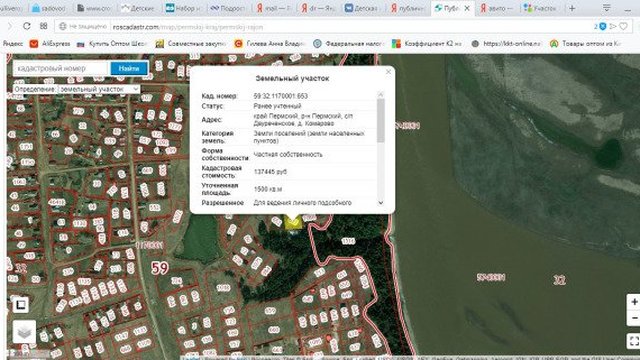Switch to the VK Детская tab
This screenshot has width=640, height=360.
tap(361, 8)
